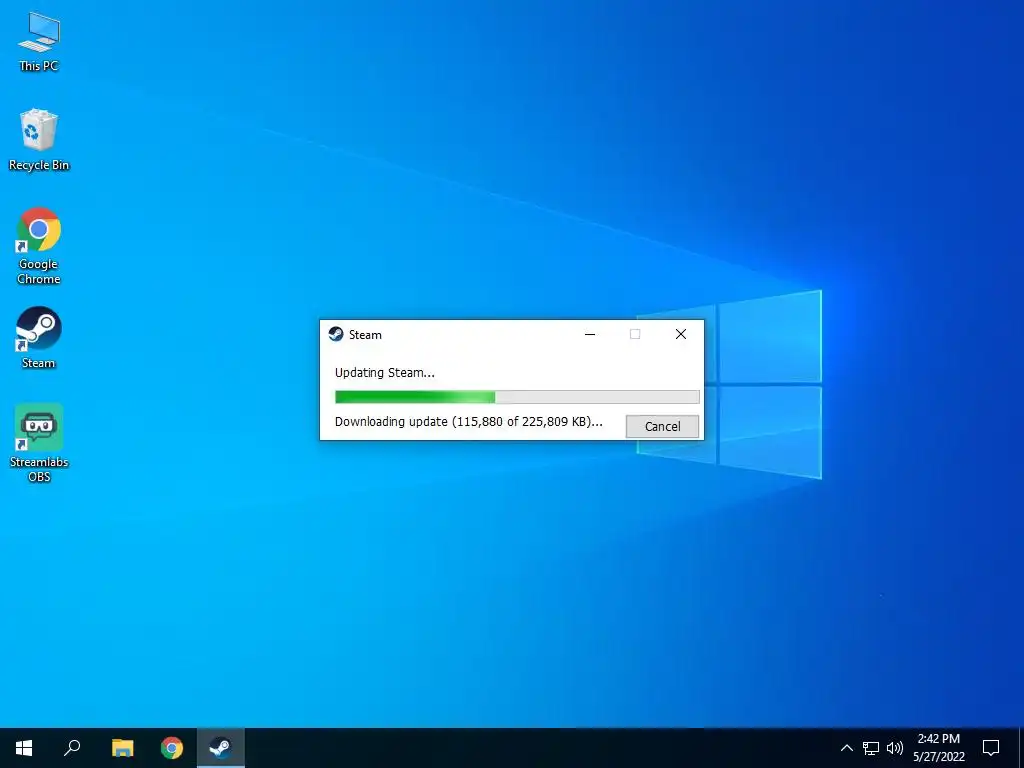Open network status tray icon
This screenshot has height=768, width=1024.
click(871, 748)
